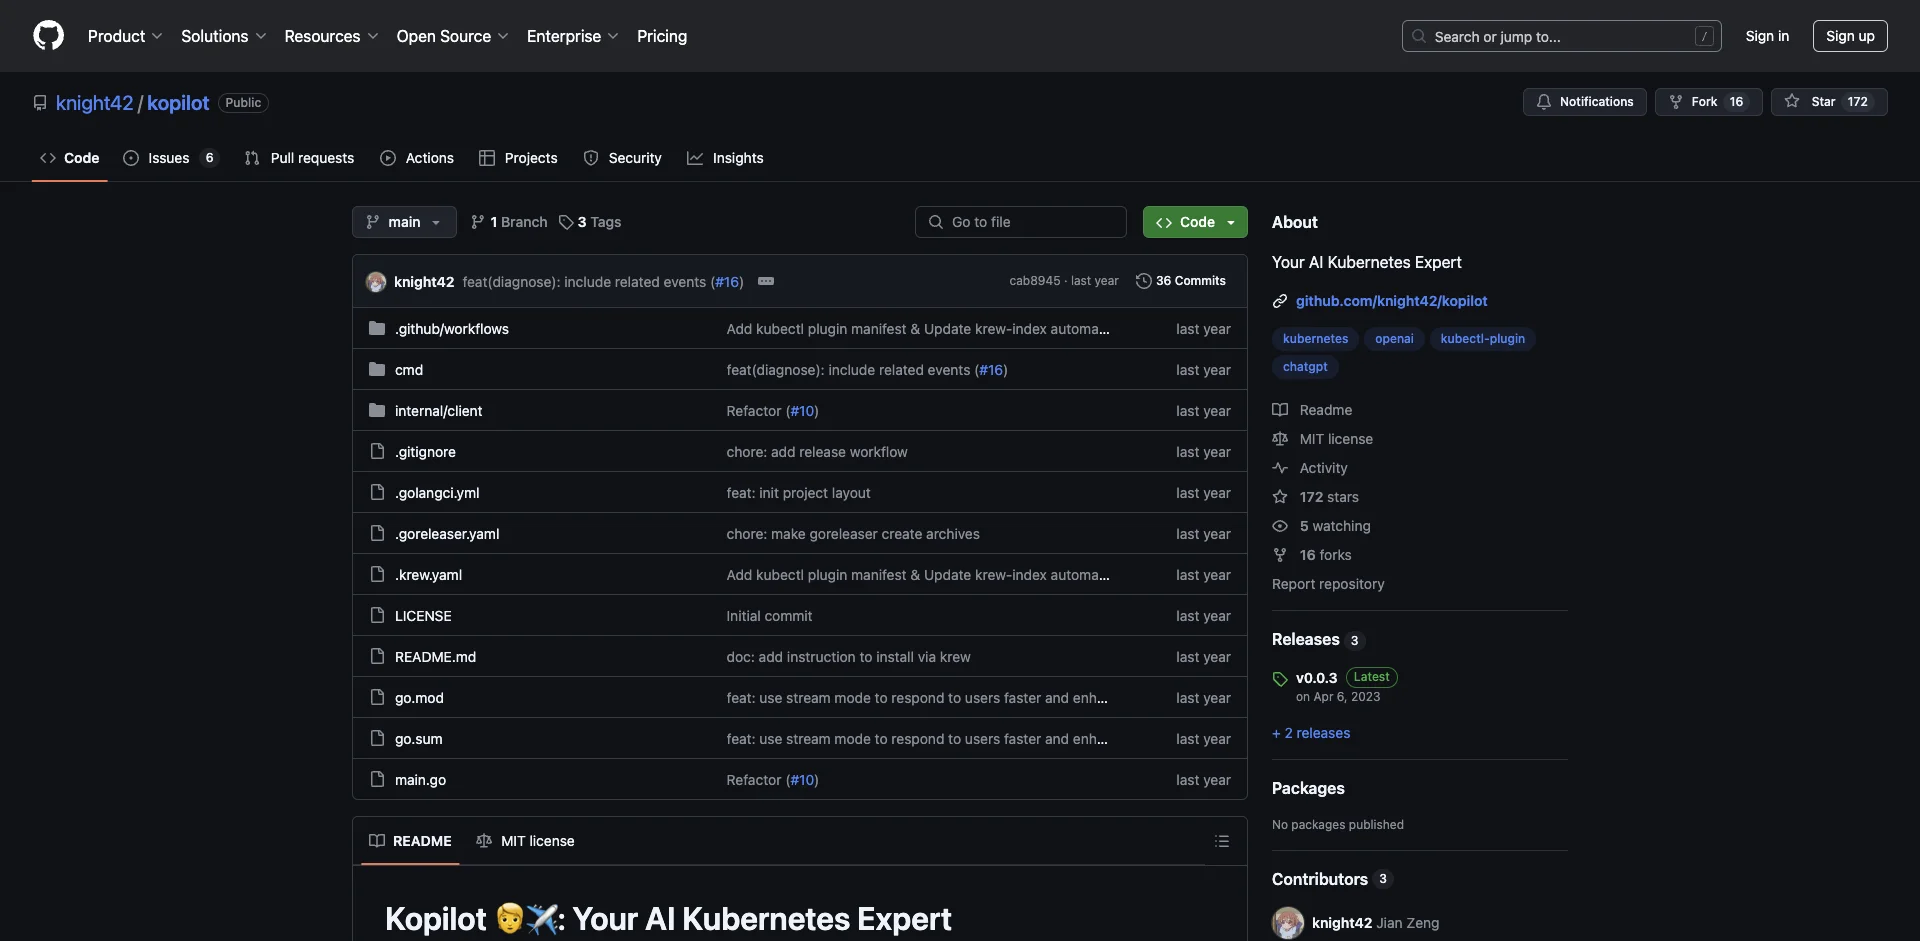The image size is (1920, 941).
Task: Click the MIT license scale icon in About
Action: pyautogui.click(x=1280, y=439)
